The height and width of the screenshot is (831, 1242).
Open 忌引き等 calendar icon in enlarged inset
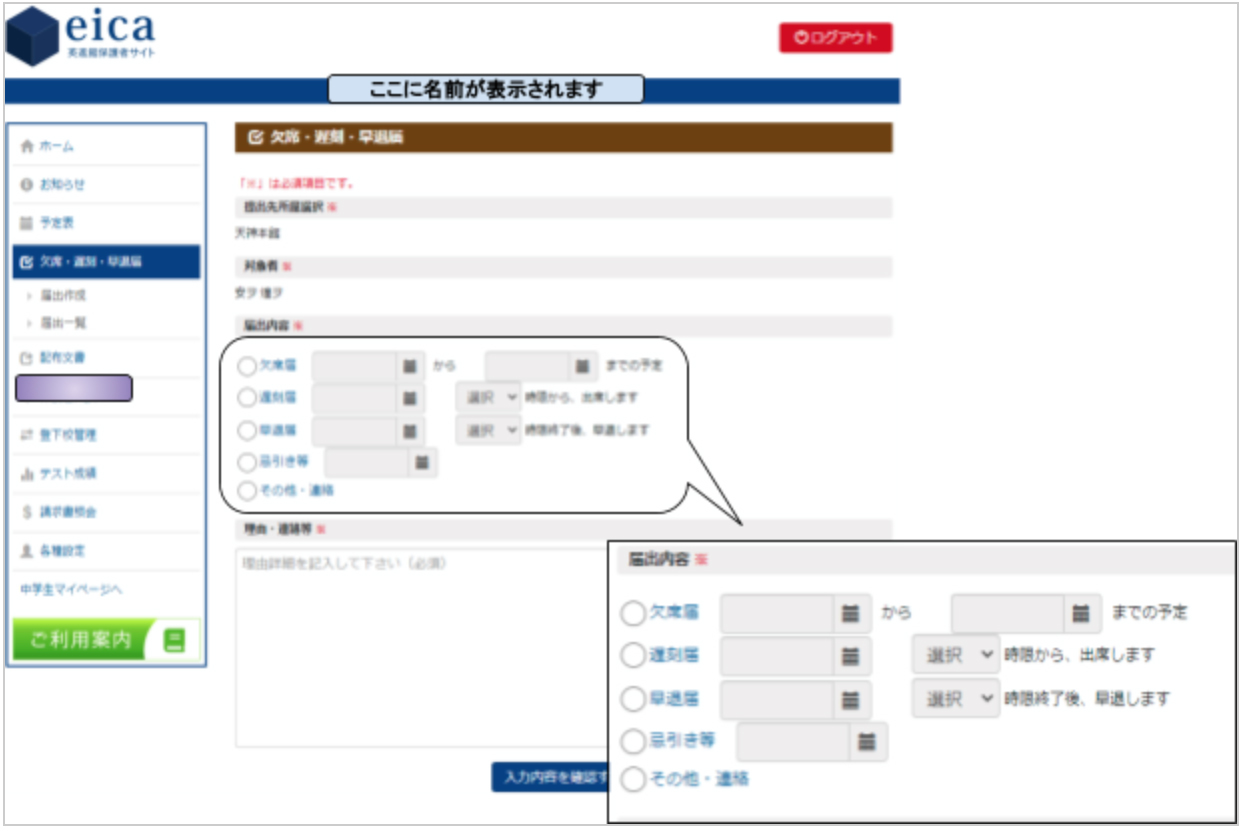click(x=867, y=742)
